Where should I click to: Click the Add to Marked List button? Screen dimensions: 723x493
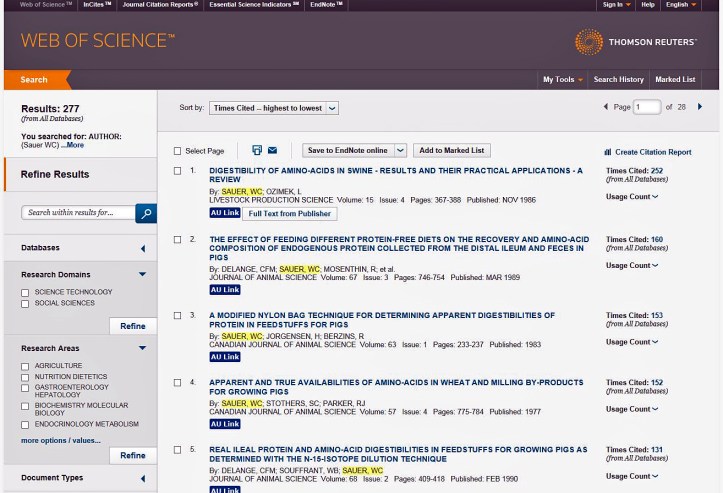click(451, 150)
